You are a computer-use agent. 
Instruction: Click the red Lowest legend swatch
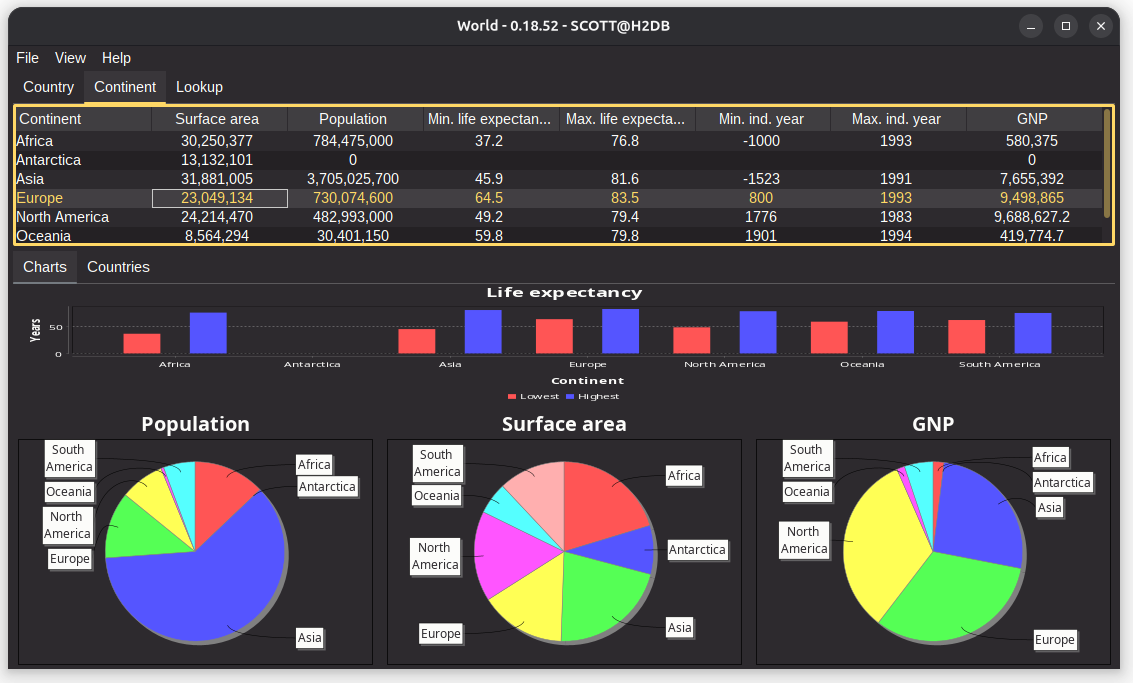[513, 397]
